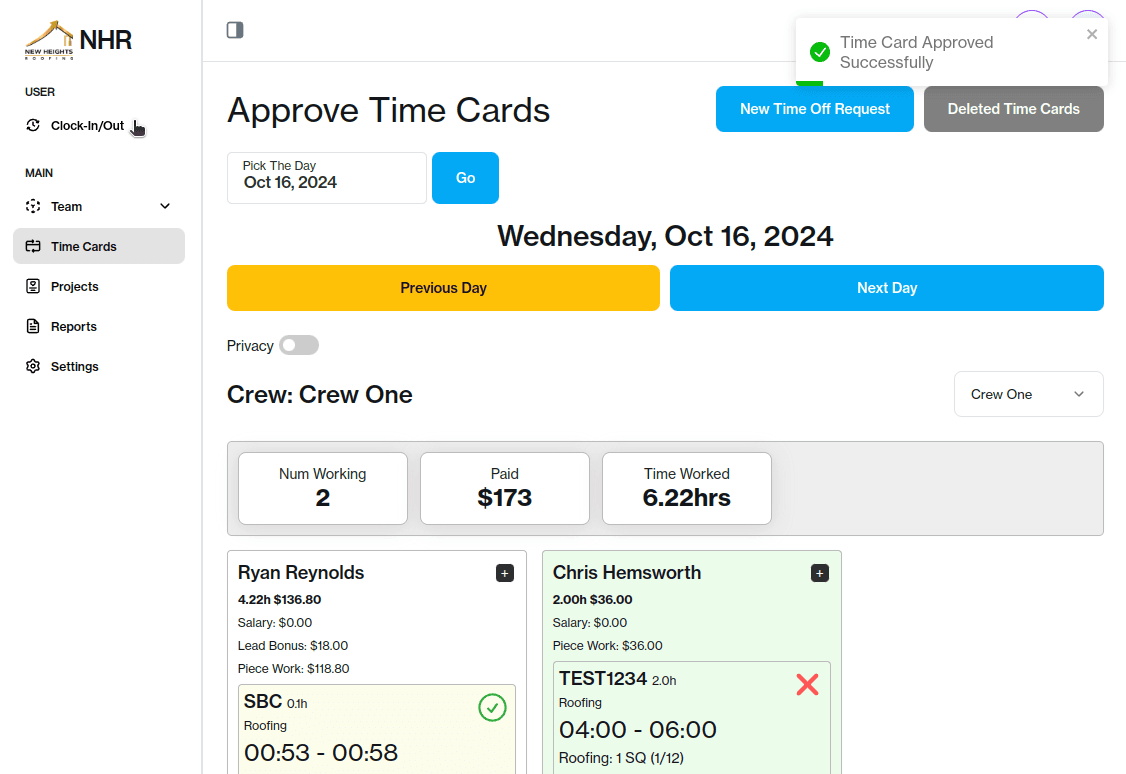This screenshot has width=1126, height=774.
Task: Collapse the left sidebar panel
Action: pos(235,30)
